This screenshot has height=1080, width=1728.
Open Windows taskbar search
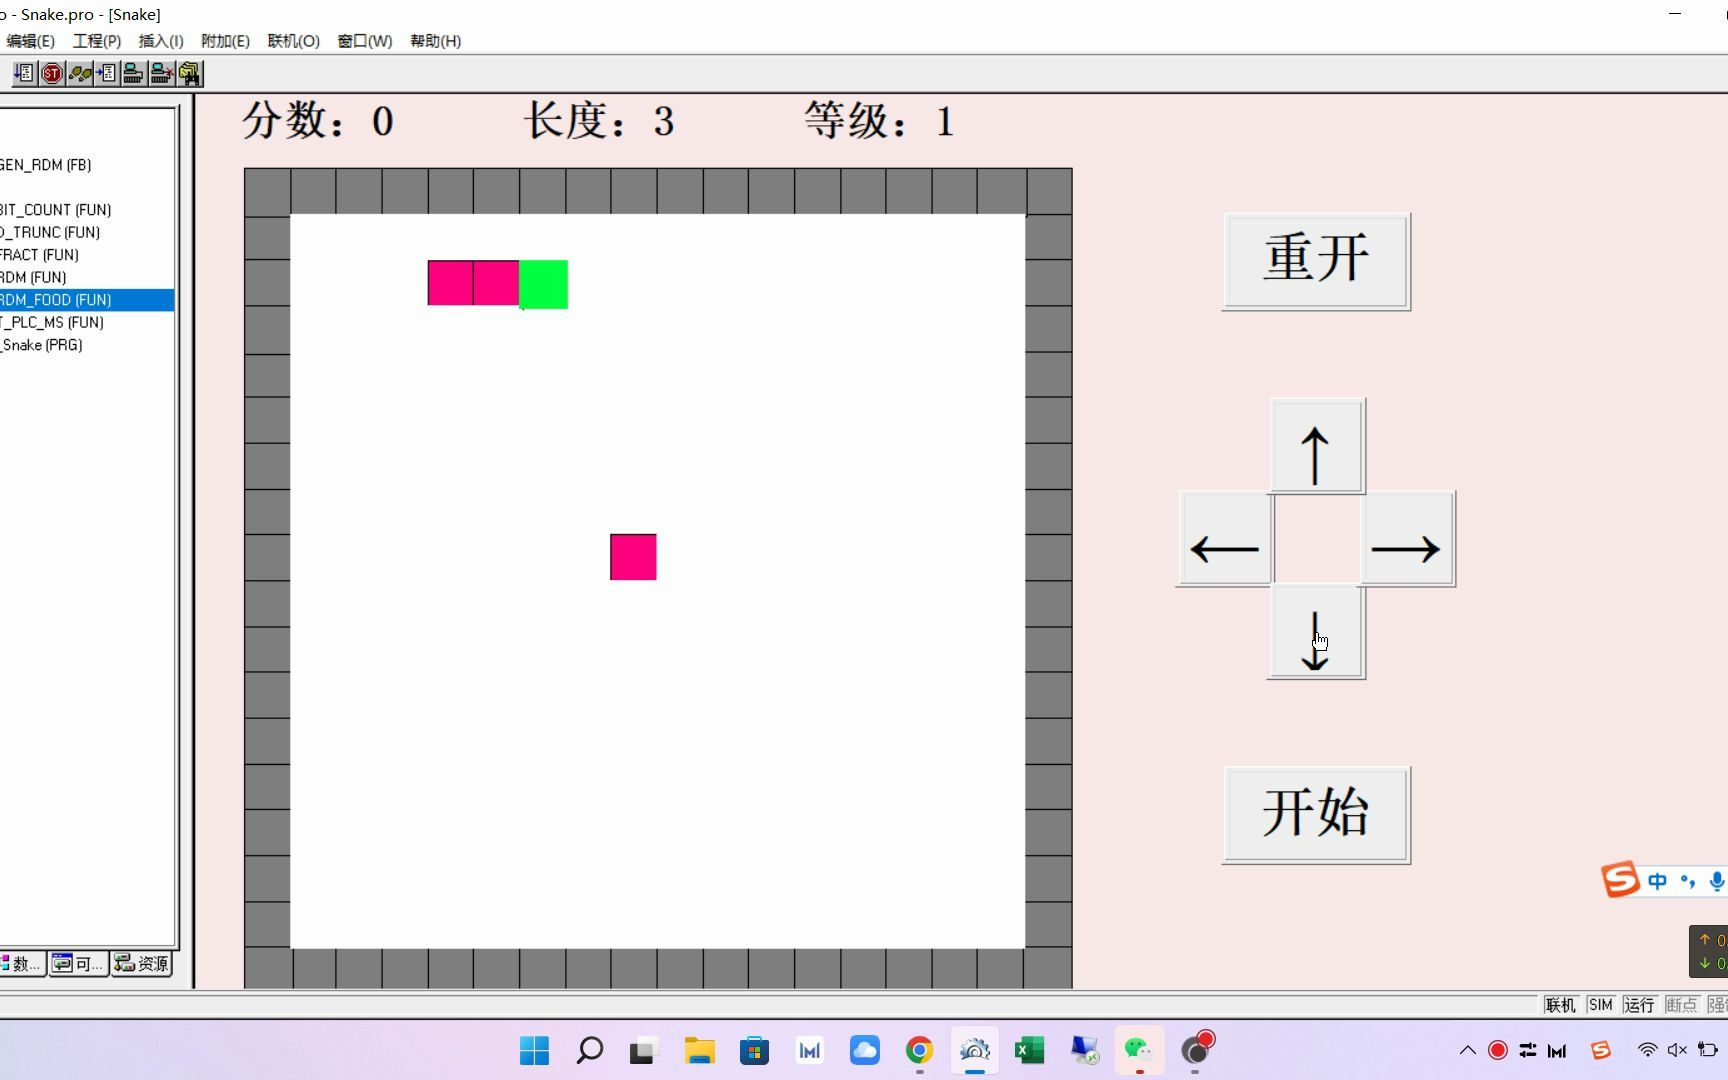590,1050
